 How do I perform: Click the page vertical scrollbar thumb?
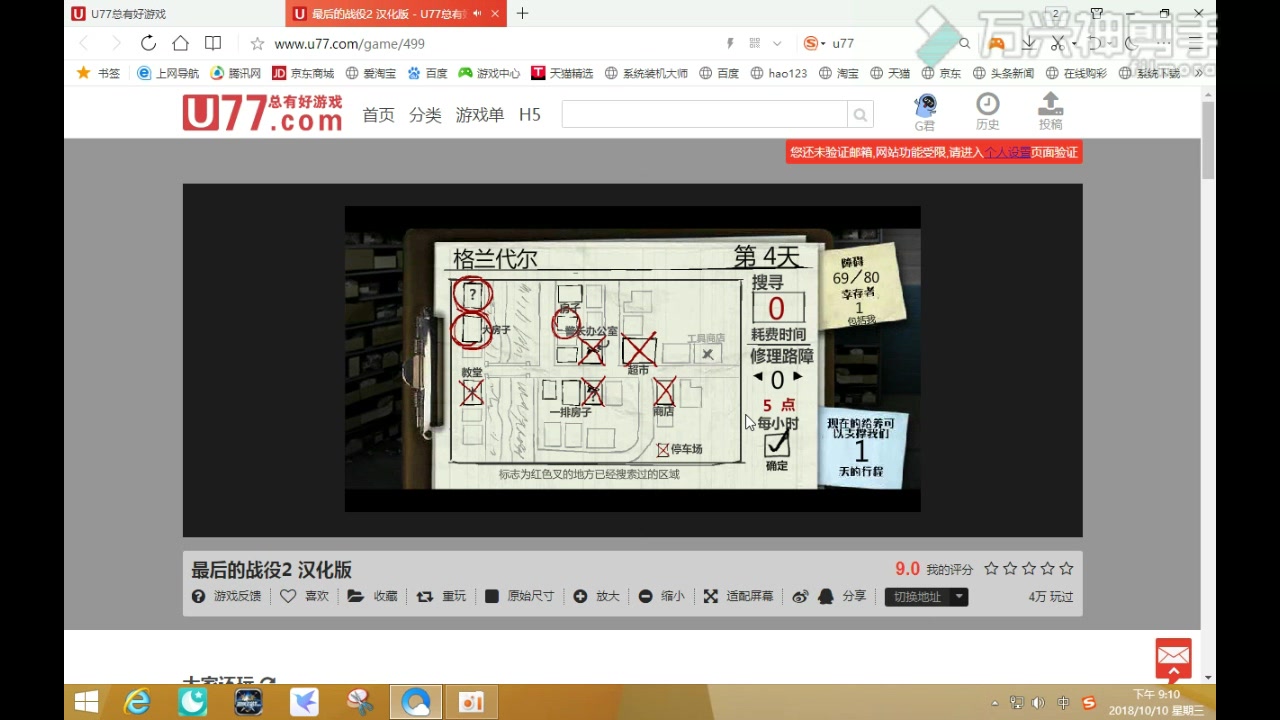tap(1208, 140)
